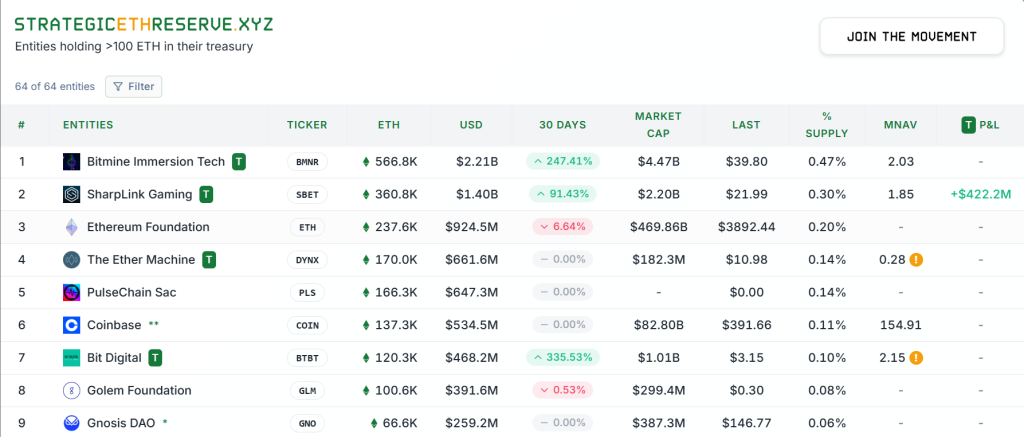Click the Golem Foundation logo icon
This screenshot has width=1024, height=437.
coord(71,391)
